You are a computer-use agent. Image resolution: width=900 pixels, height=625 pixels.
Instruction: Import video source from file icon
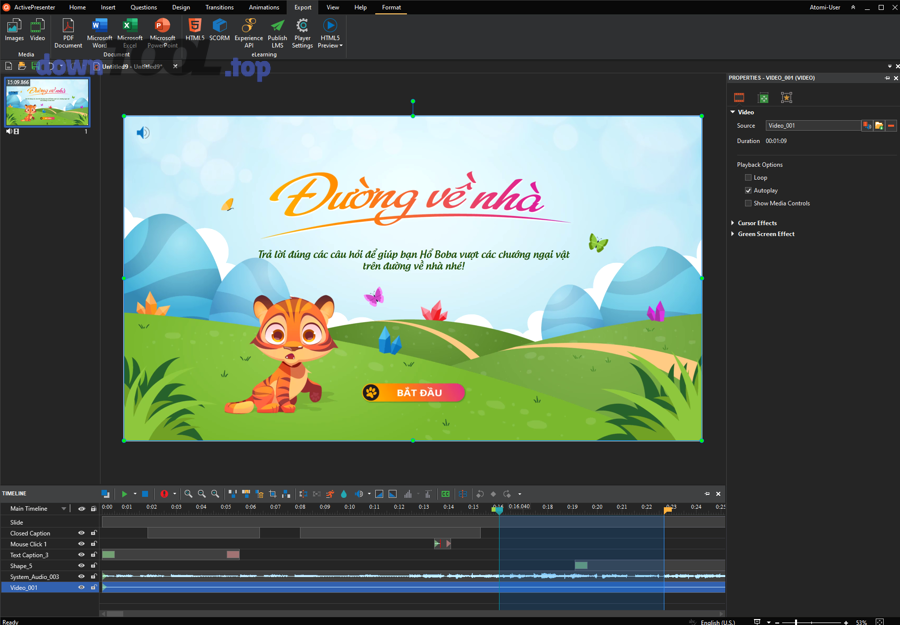pos(879,126)
